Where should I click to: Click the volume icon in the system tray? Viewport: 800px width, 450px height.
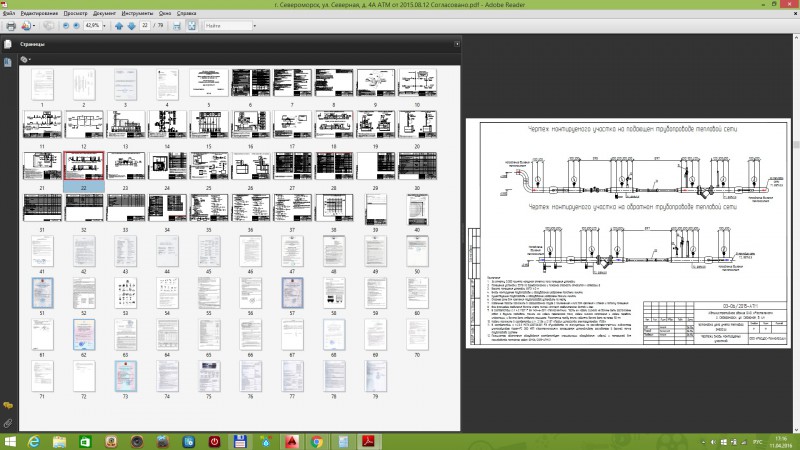pyautogui.click(x=714, y=442)
